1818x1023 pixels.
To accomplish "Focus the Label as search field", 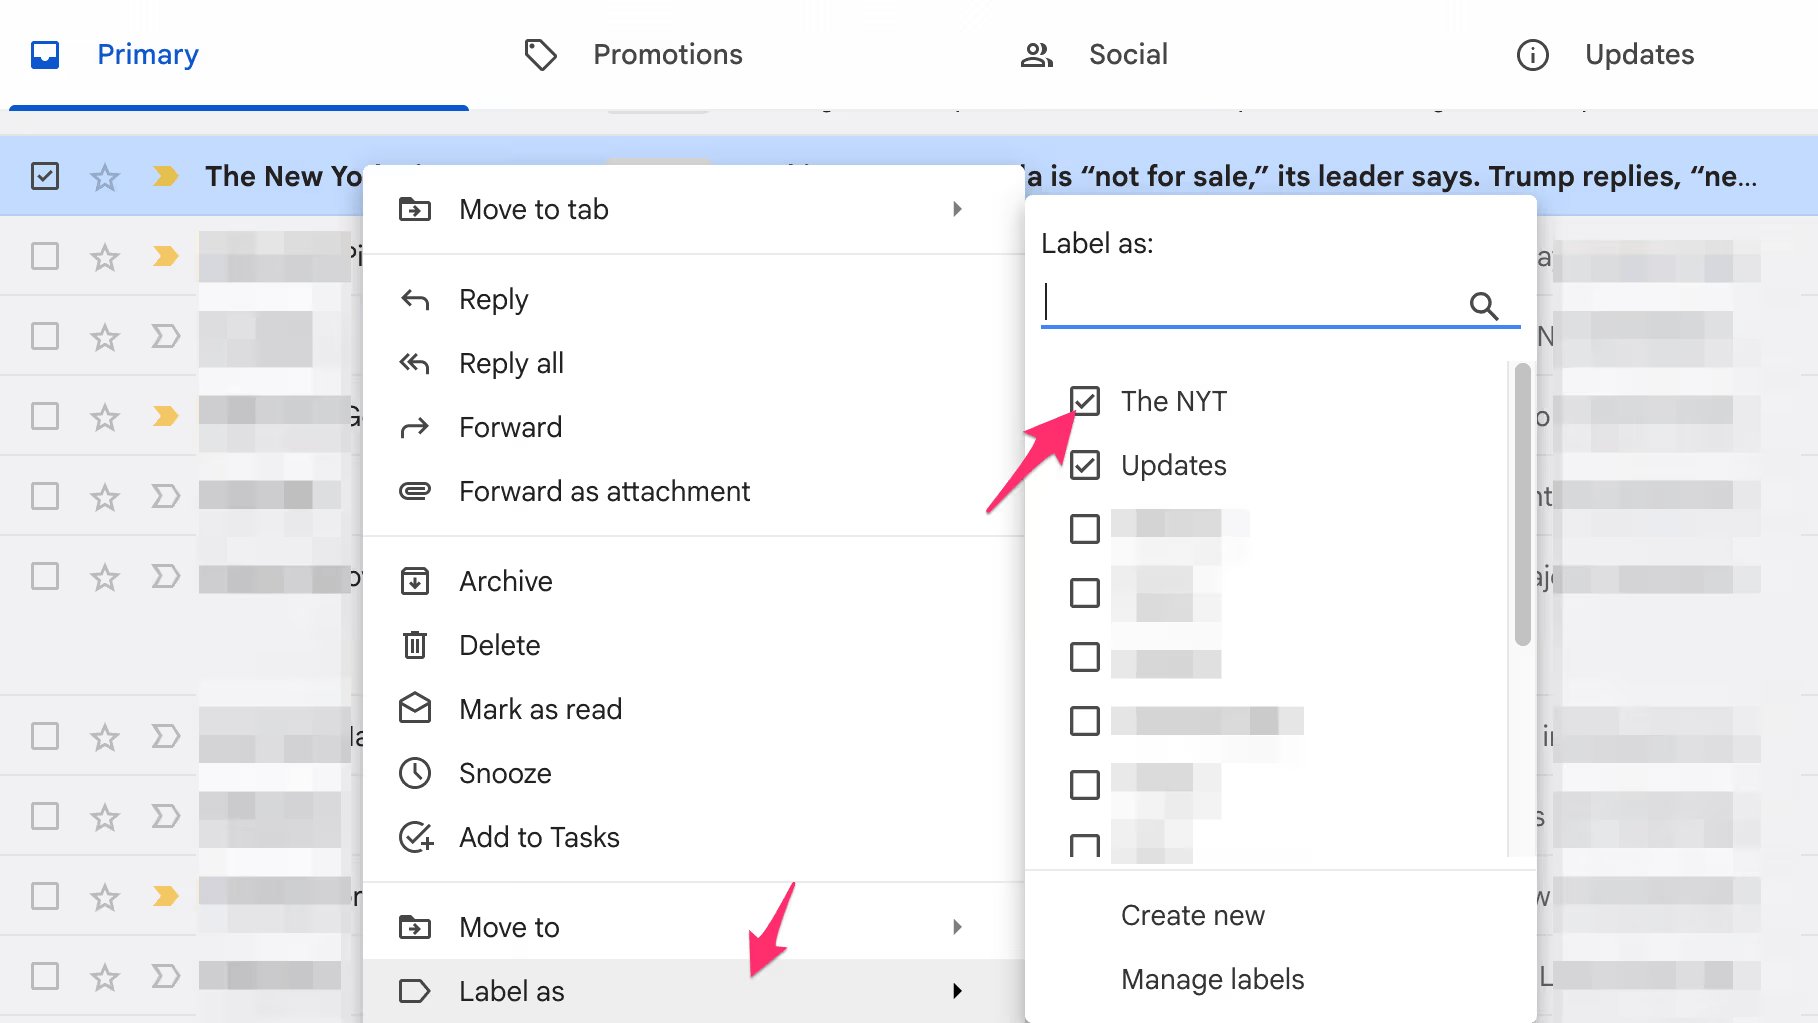I will coord(1250,304).
